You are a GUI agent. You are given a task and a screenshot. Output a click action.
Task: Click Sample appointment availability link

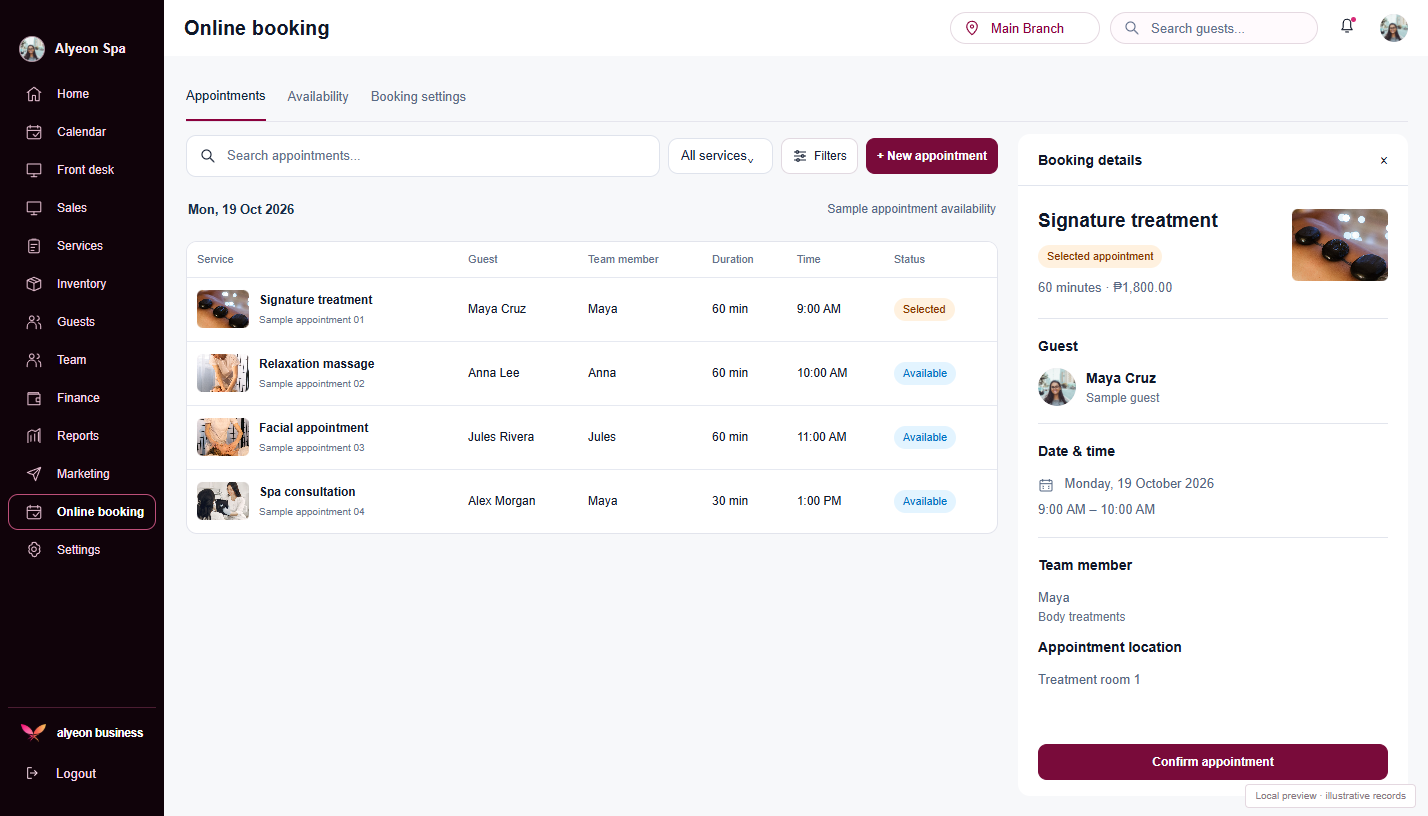(912, 209)
